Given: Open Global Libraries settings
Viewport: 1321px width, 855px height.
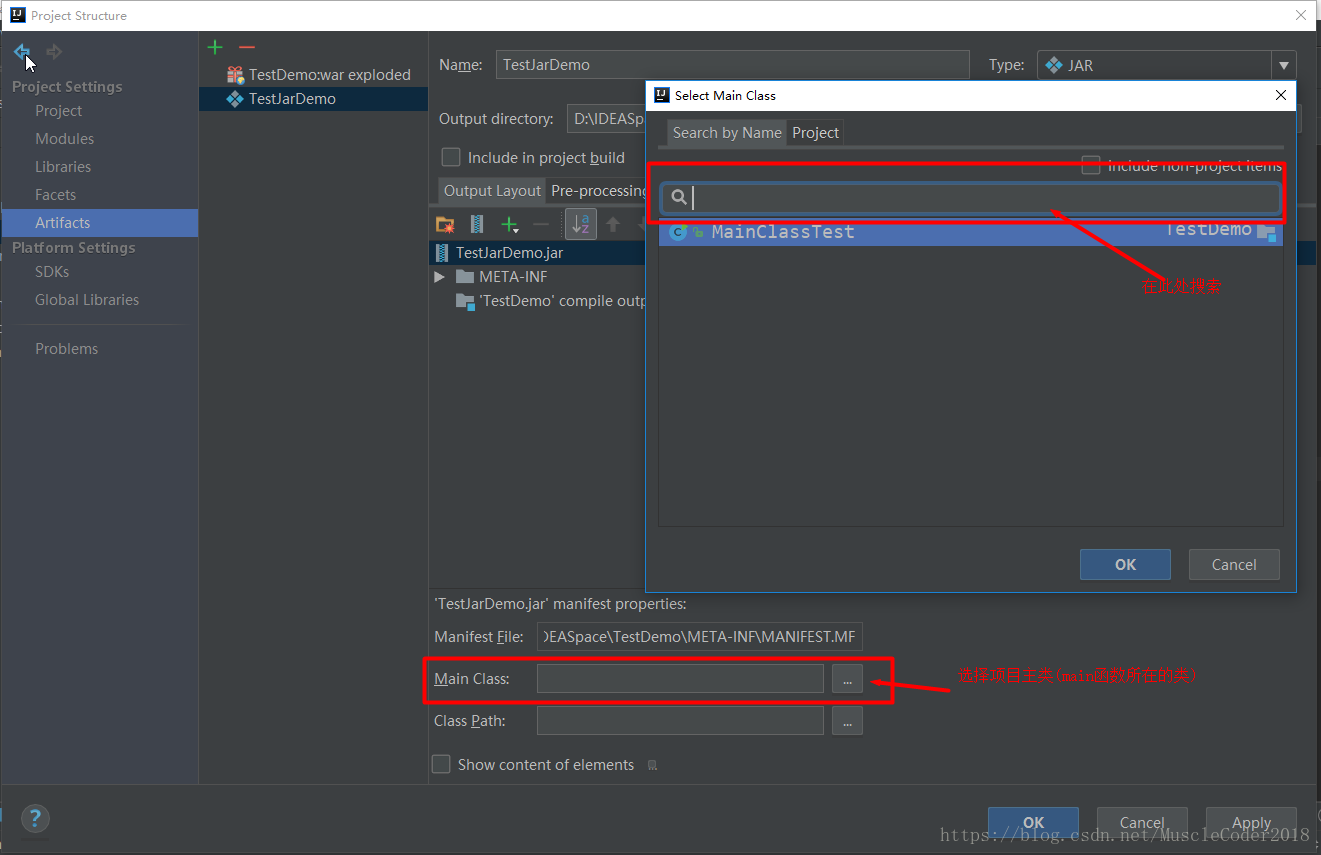Looking at the screenshot, I should 87,300.
